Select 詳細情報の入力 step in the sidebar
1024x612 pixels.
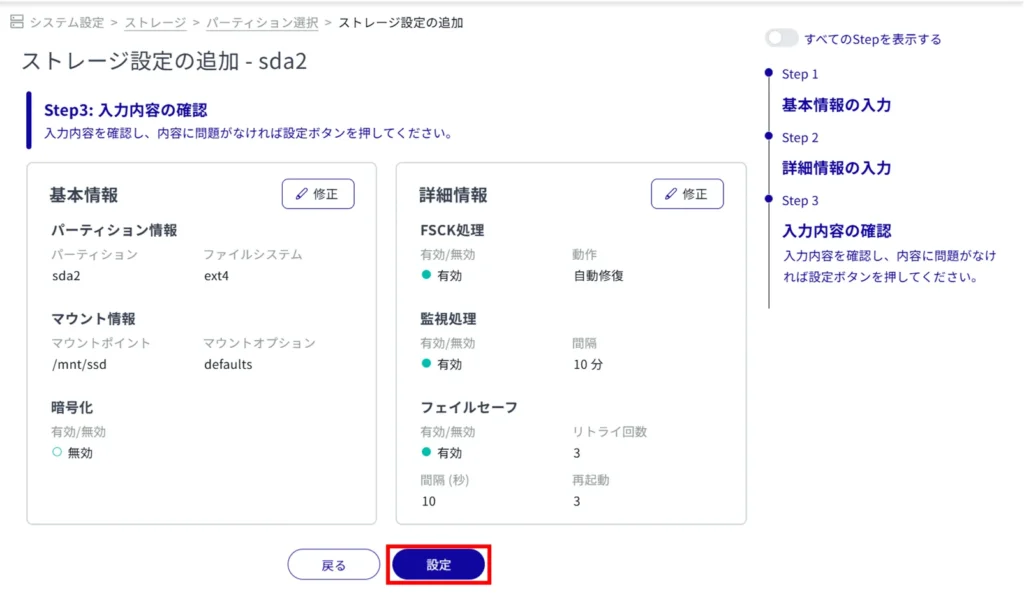[x=836, y=168]
